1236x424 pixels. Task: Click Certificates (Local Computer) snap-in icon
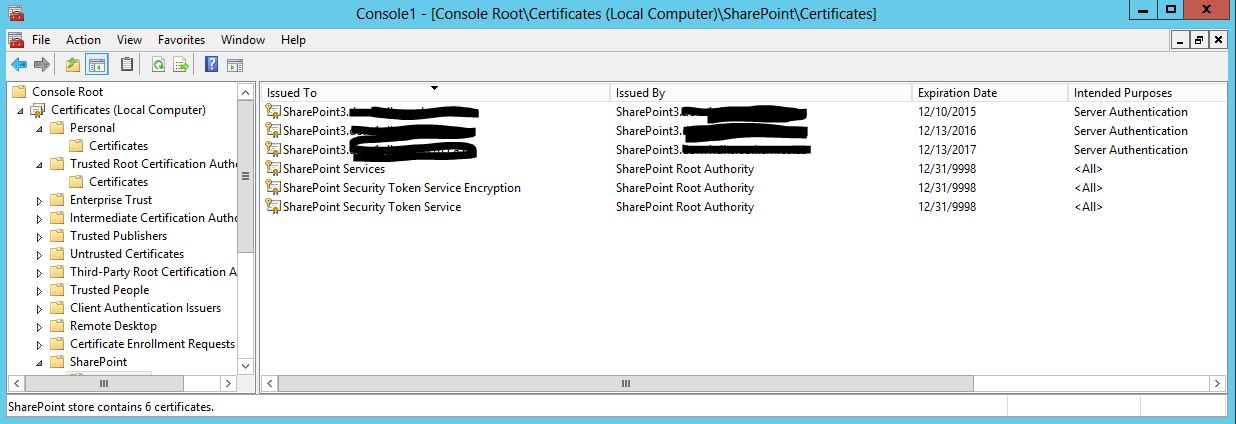pos(39,110)
